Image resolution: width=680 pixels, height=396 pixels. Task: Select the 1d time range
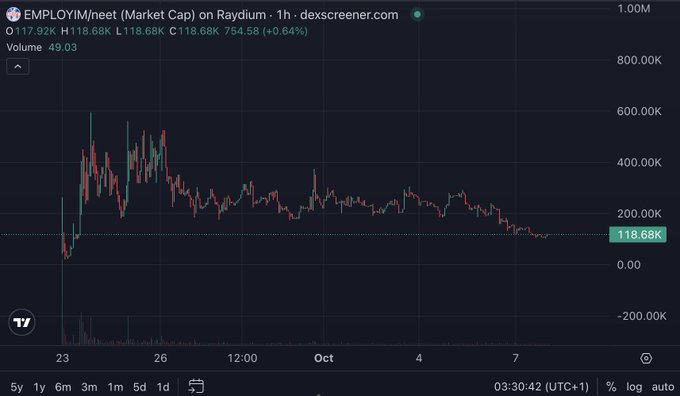coord(163,387)
